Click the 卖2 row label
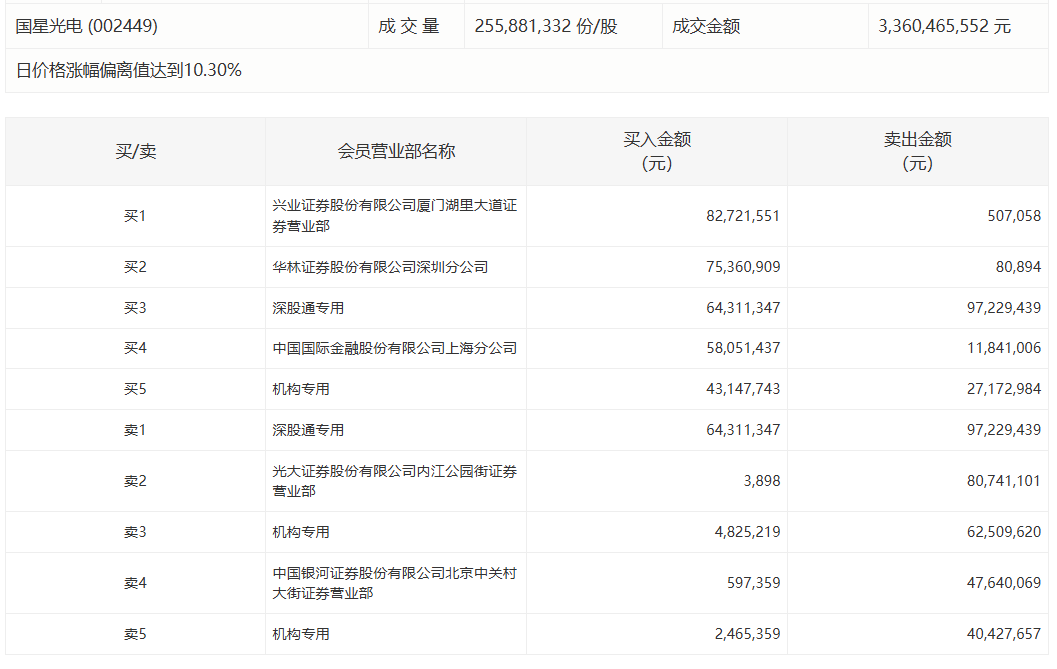1057x669 pixels. 135,482
